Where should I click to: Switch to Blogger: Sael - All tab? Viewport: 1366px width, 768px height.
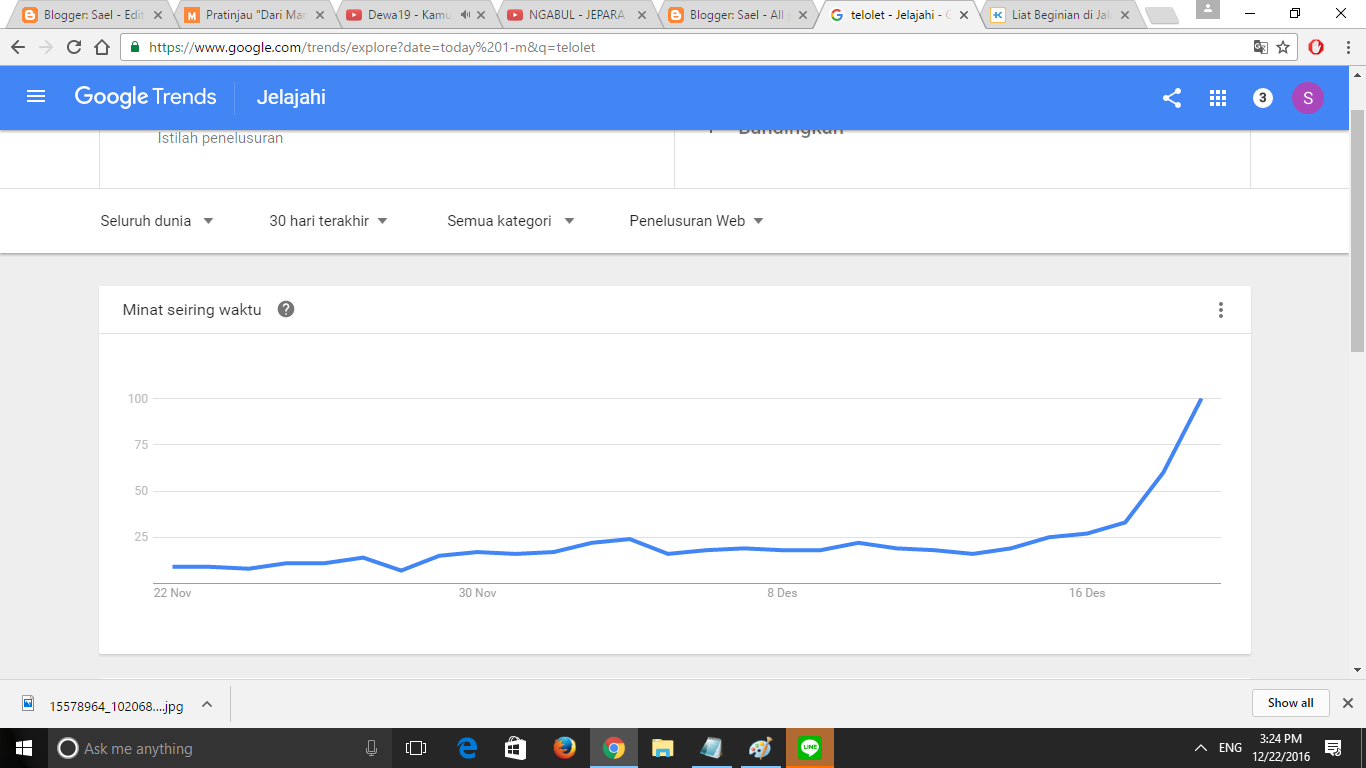click(x=738, y=15)
